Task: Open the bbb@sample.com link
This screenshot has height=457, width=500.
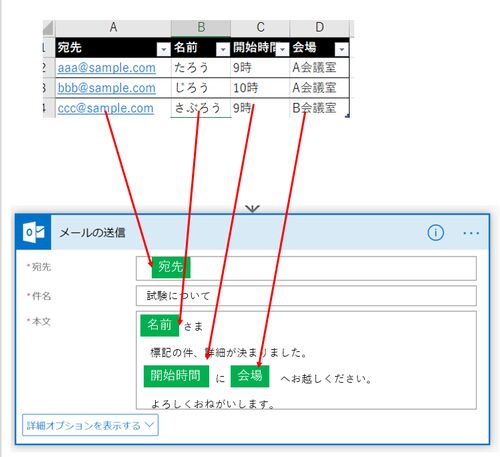Action: pyautogui.click(x=106, y=88)
